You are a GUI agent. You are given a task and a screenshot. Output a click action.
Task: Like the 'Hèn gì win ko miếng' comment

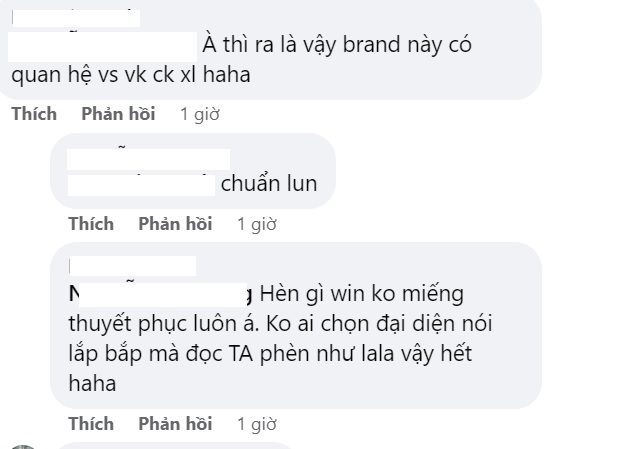coord(91,424)
